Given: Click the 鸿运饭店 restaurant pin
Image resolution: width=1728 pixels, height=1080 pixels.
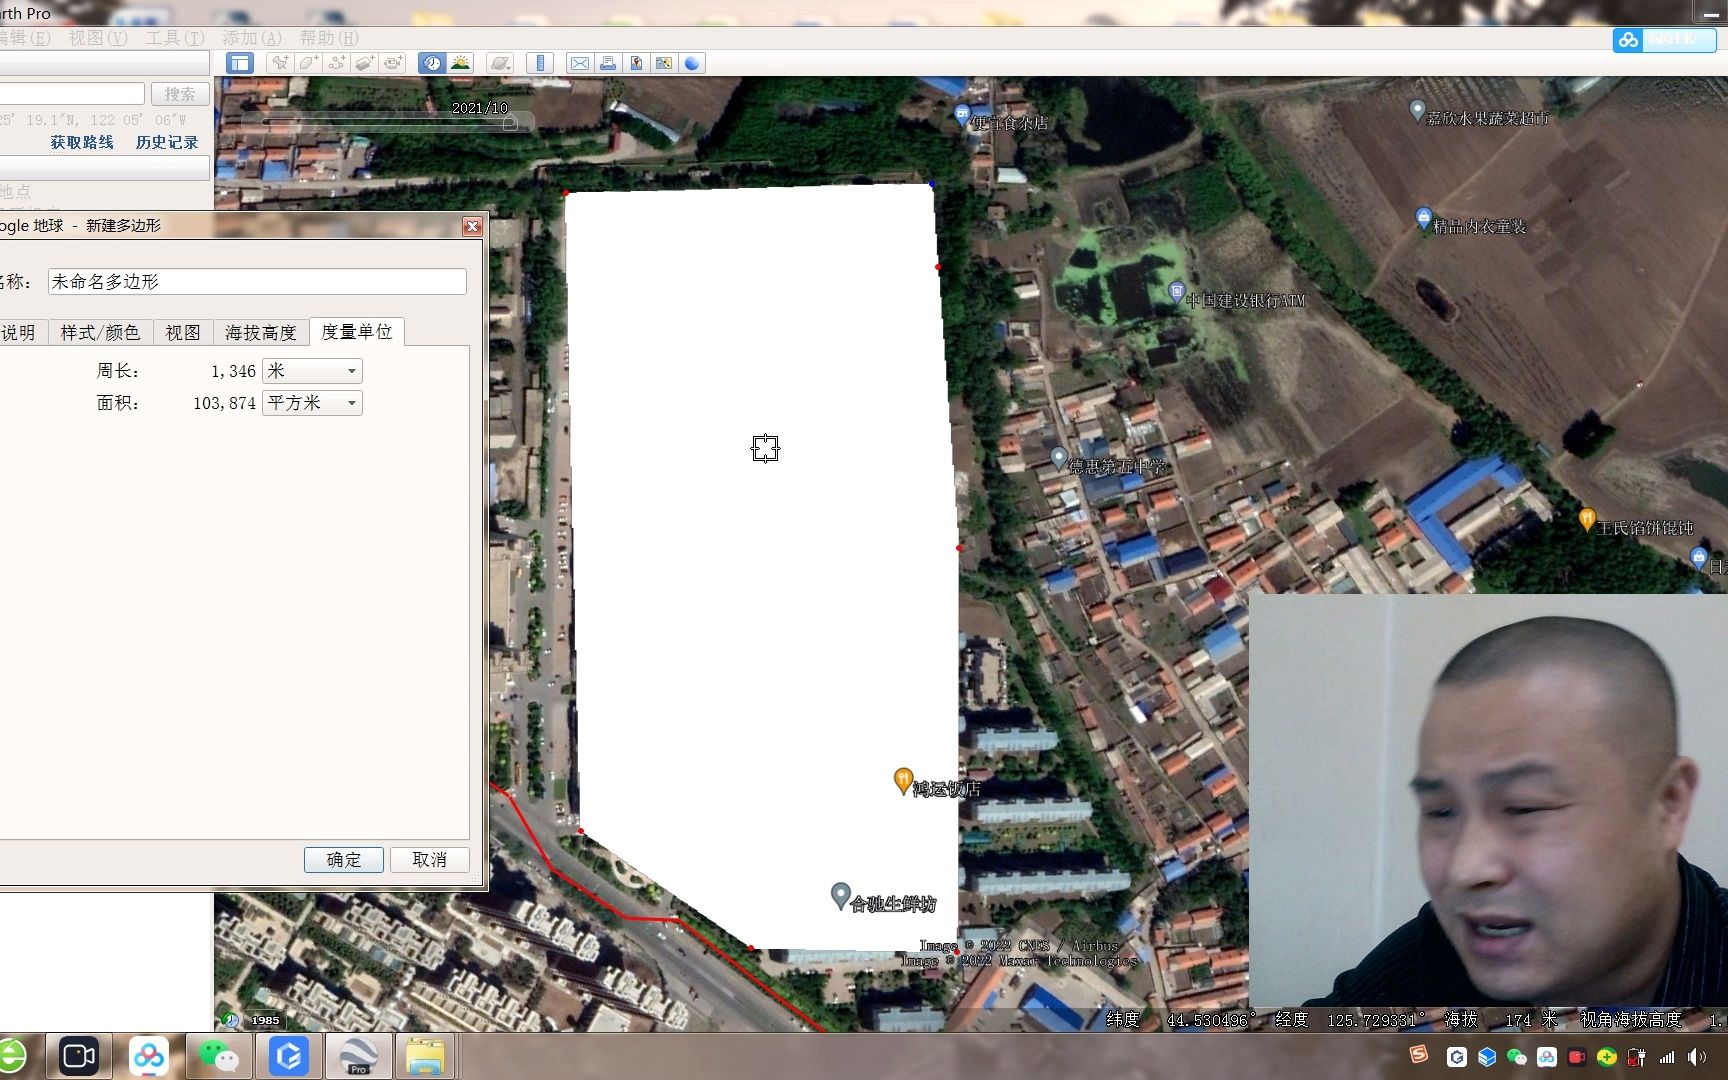Looking at the screenshot, I should (x=903, y=780).
